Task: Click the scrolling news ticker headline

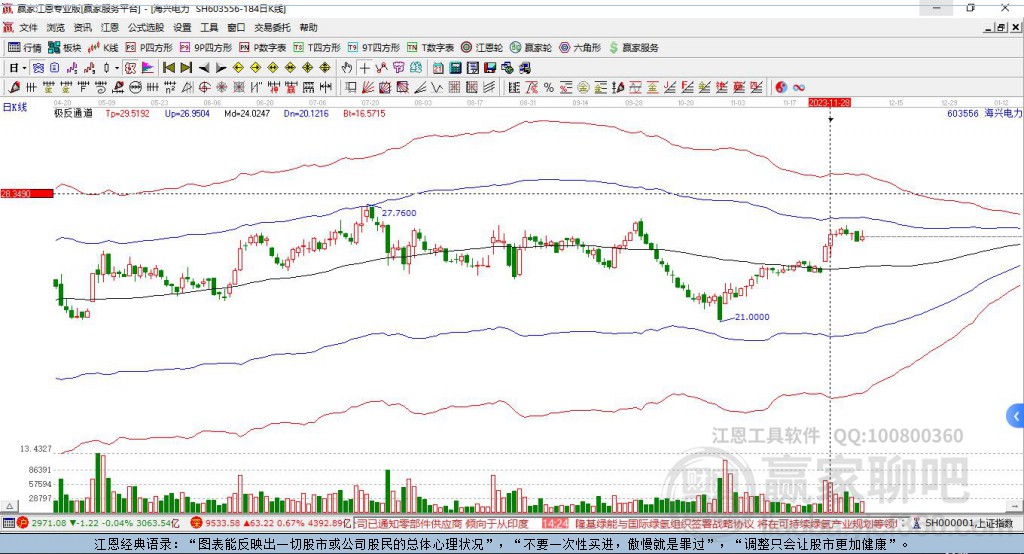Action: pyautogui.click(x=627, y=523)
